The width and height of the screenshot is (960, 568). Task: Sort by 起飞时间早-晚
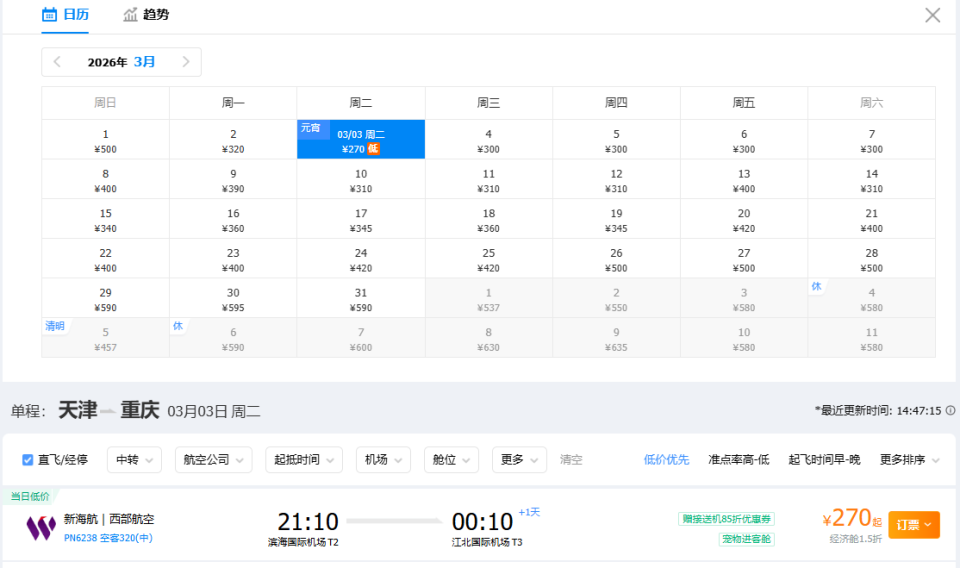[824, 460]
